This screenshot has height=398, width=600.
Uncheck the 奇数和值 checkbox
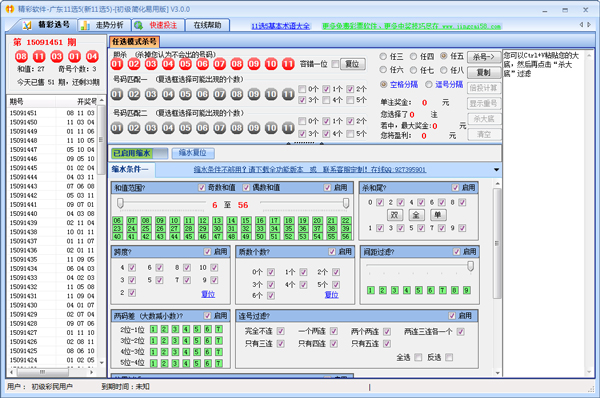tap(202, 188)
